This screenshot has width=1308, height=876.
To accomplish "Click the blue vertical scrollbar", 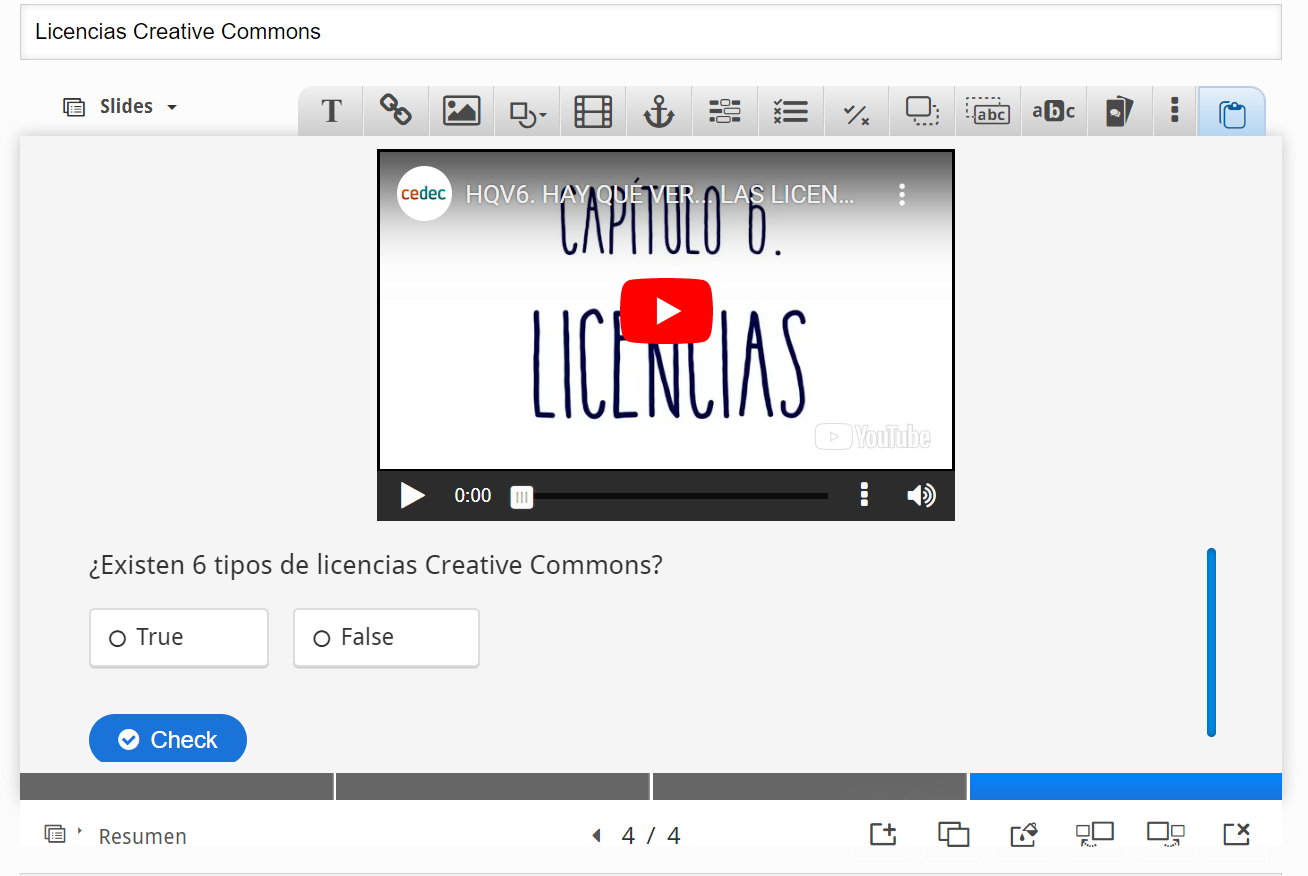I will pos(1211,642).
